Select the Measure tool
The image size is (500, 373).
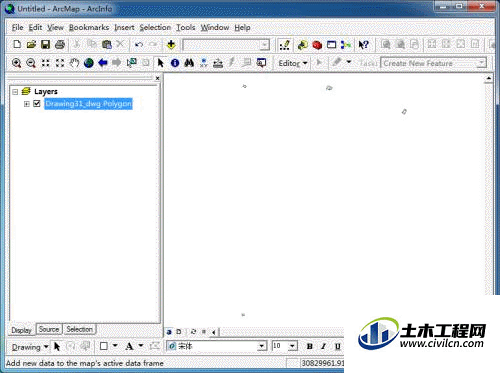click(x=218, y=63)
